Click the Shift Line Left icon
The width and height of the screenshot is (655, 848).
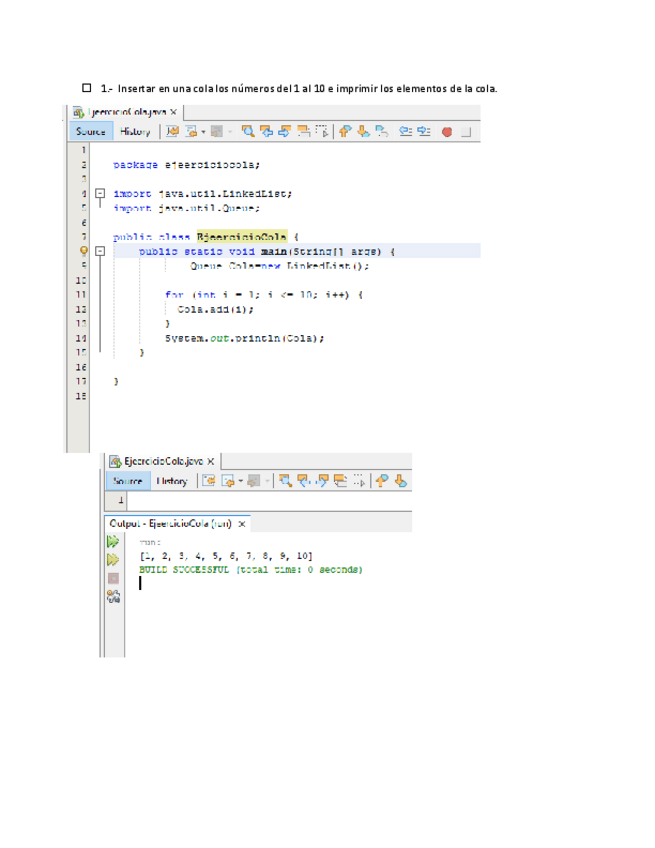(406, 131)
